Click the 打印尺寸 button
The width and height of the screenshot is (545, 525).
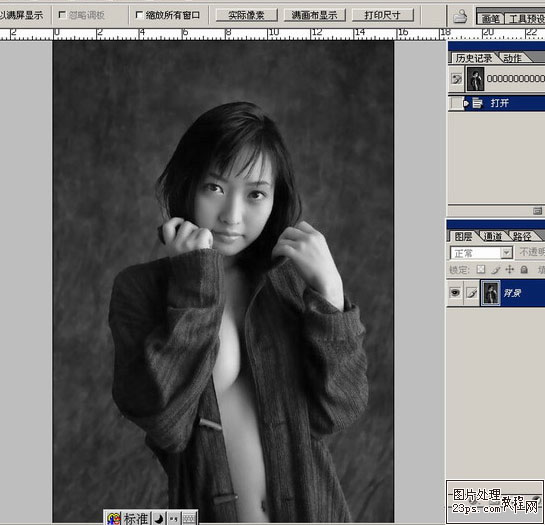point(383,15)
